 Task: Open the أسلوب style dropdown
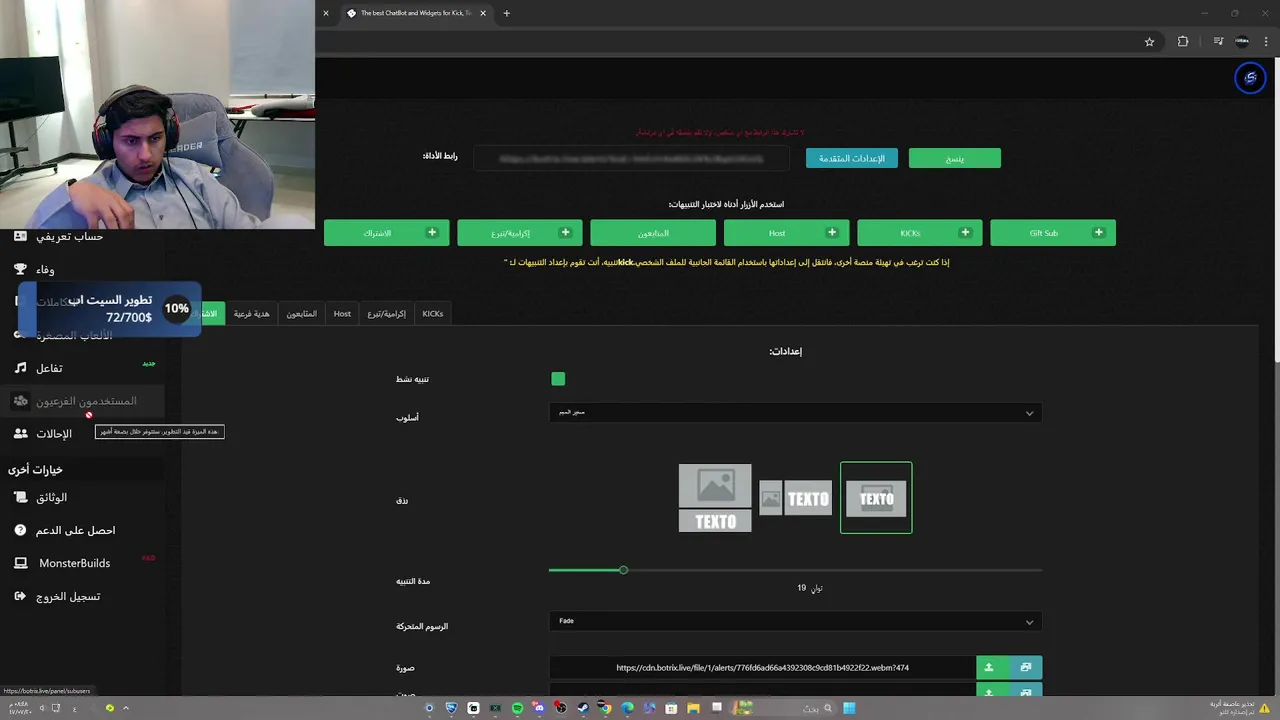coord(795,413)
